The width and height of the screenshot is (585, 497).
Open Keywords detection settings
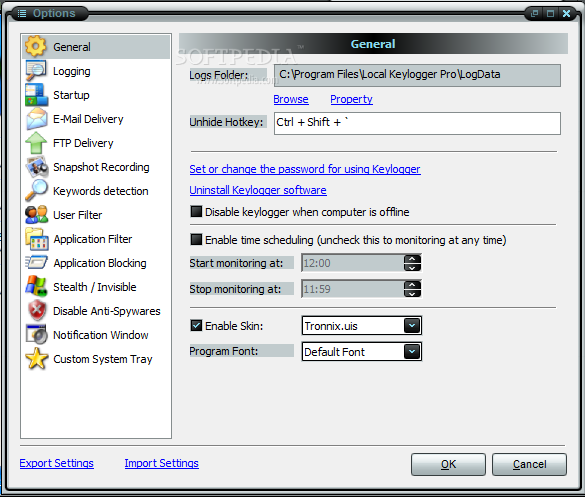point(96,191)
